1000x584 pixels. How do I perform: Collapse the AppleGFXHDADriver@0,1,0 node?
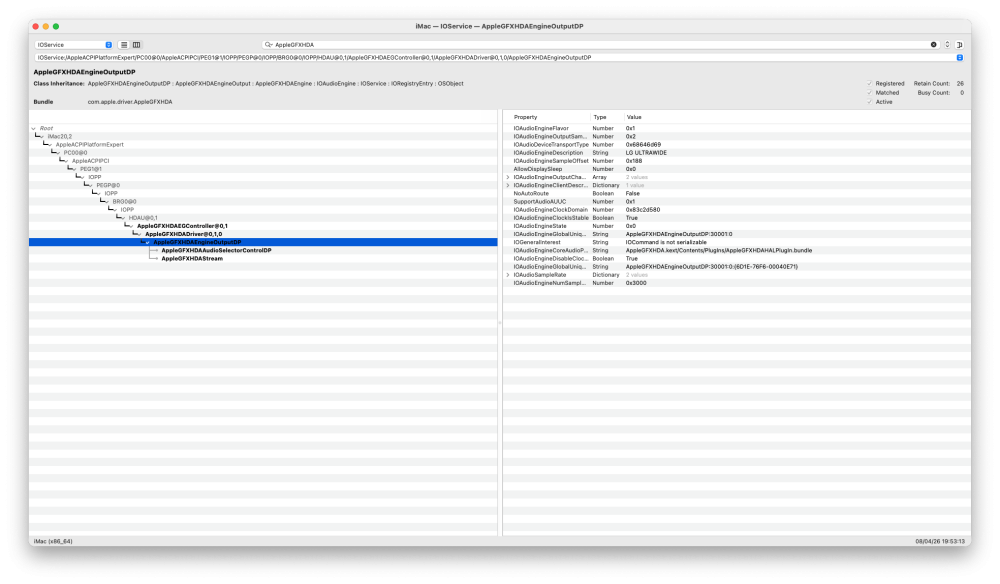[x=140, y=234]
